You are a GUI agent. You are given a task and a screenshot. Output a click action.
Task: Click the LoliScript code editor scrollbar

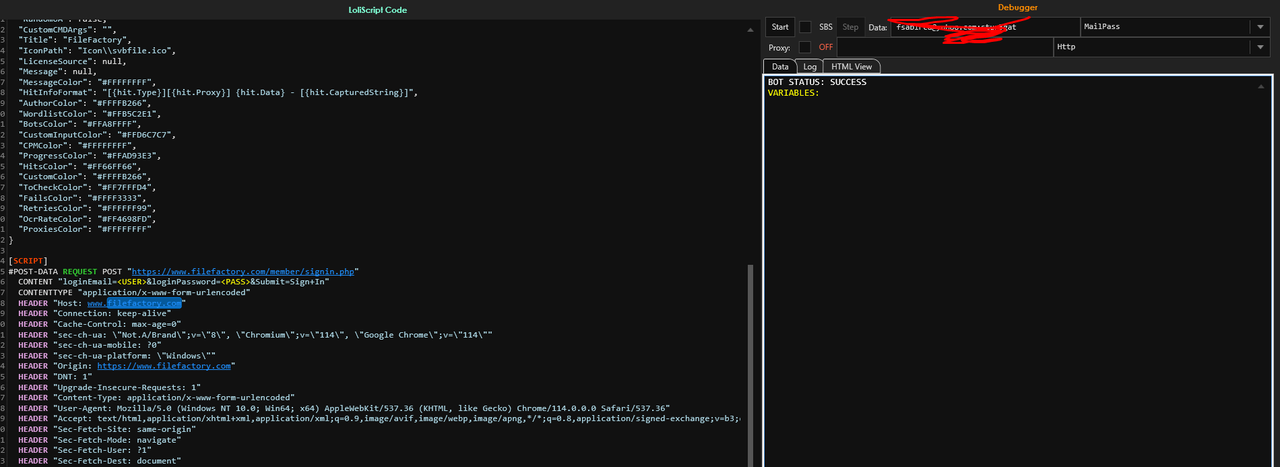pyautogui.click(x=752, y=365)
